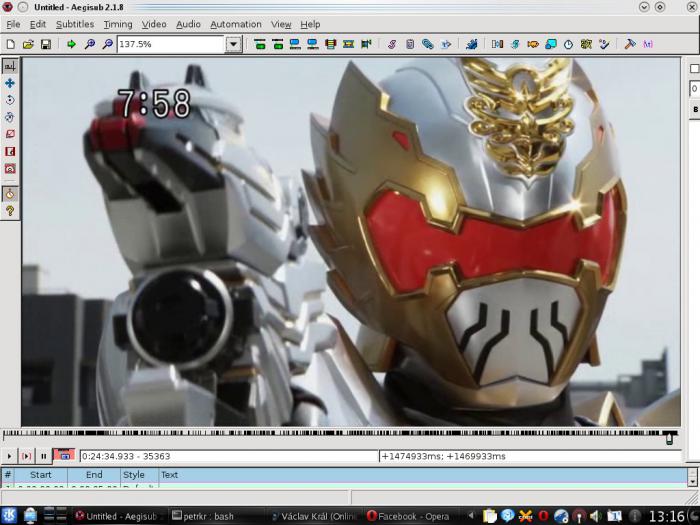Snap subtitle end to video frame
Image resolution: width=700 pixels, height=525 pixels.
[x=312, y=44]
